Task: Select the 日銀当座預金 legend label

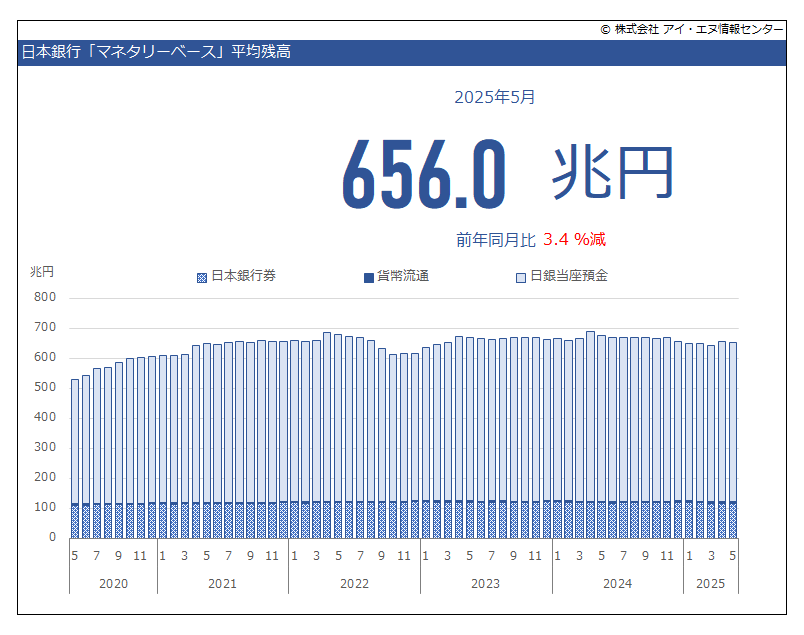Action: click(x=569, y=276)
